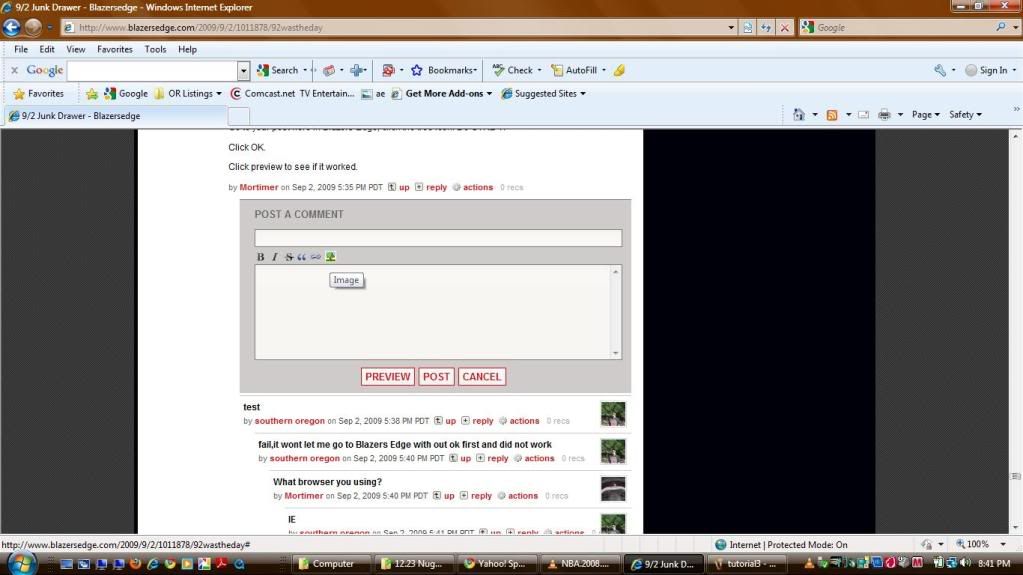The image size is (1023, 575).
Task: Open the zoom level 100% dropdown
Action: pyautogui.click(x=1003, y=544)
